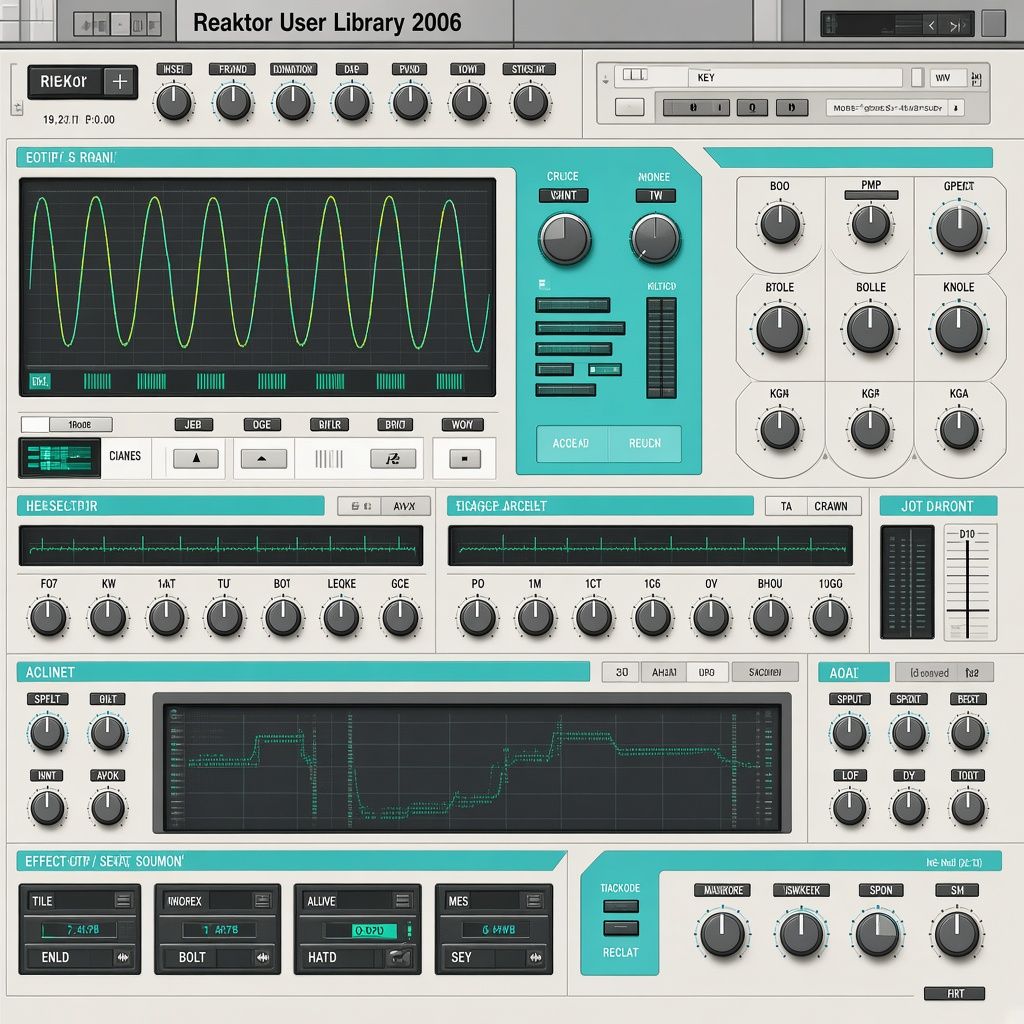
Task: Select the AHAM tab in ACLINET
Action: [664, 672]
